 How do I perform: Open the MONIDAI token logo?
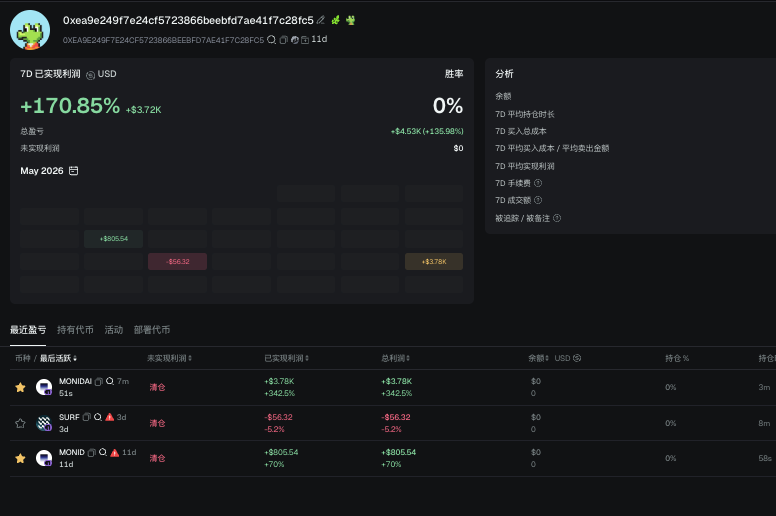[x=44, y=387]
